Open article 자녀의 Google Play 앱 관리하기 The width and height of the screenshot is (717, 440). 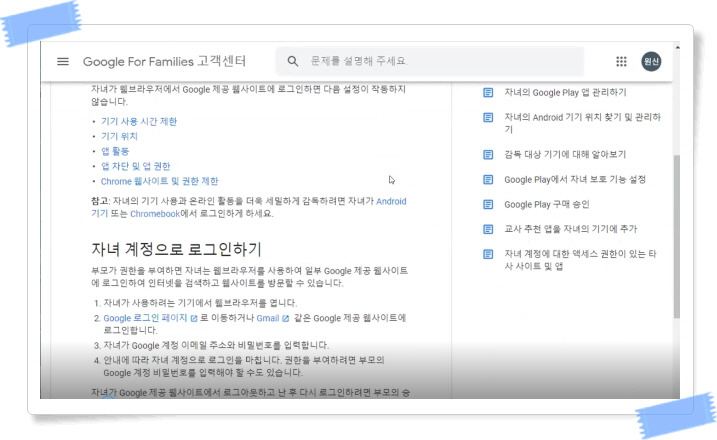click(565, 92)
